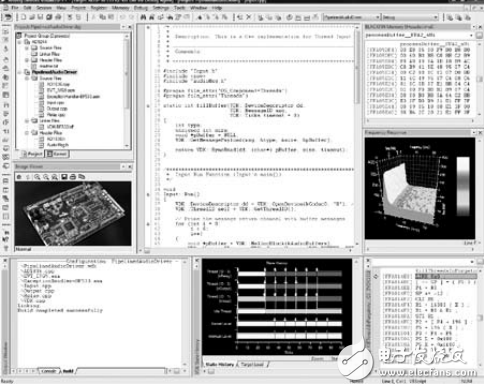Switch to the Console tab in output window

[49, 371]
